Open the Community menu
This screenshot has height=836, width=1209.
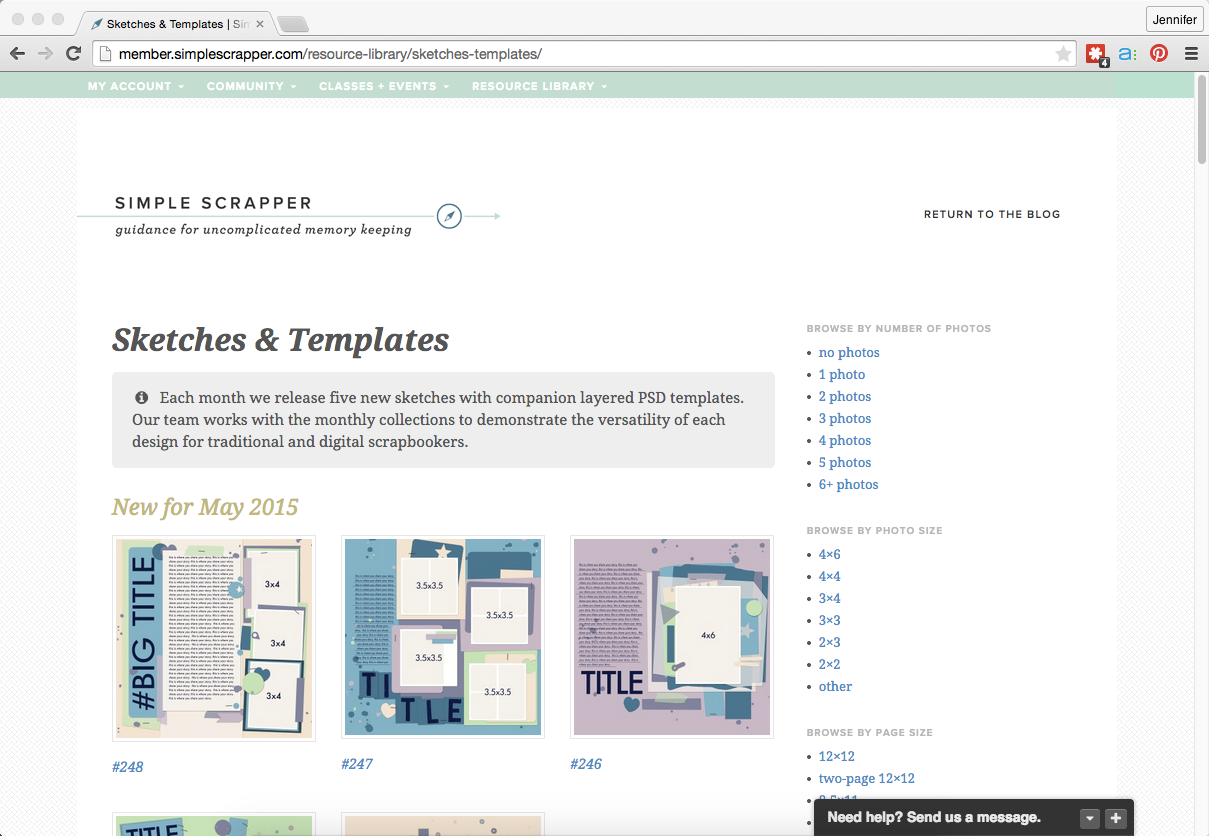click(x=251, y=86)
